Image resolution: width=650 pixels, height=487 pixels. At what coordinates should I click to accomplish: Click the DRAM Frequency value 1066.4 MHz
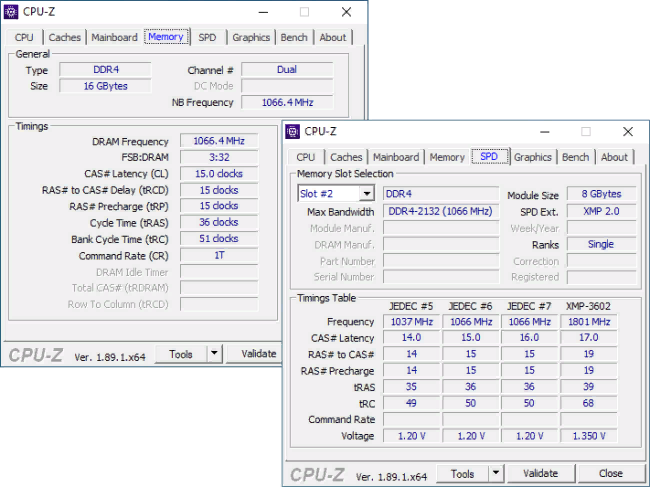[219, 141]
